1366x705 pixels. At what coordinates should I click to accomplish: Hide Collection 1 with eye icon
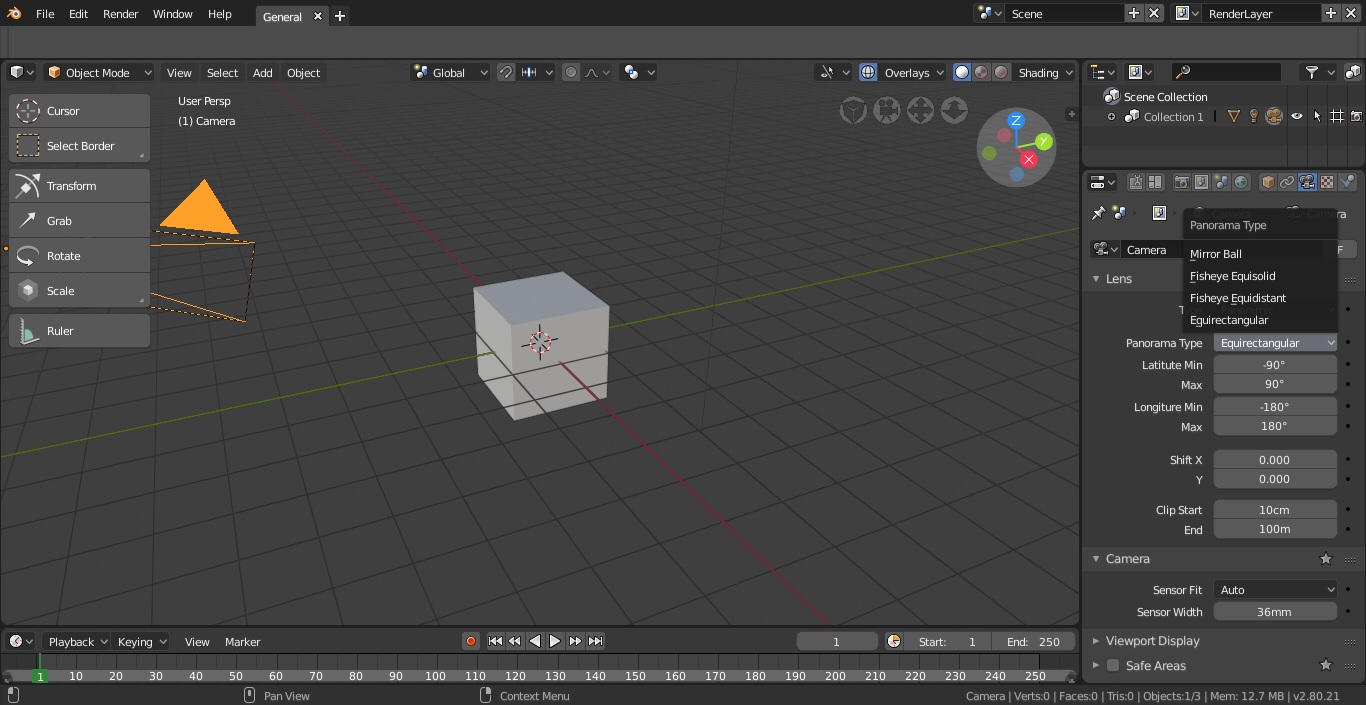[x=1297, y=117]
